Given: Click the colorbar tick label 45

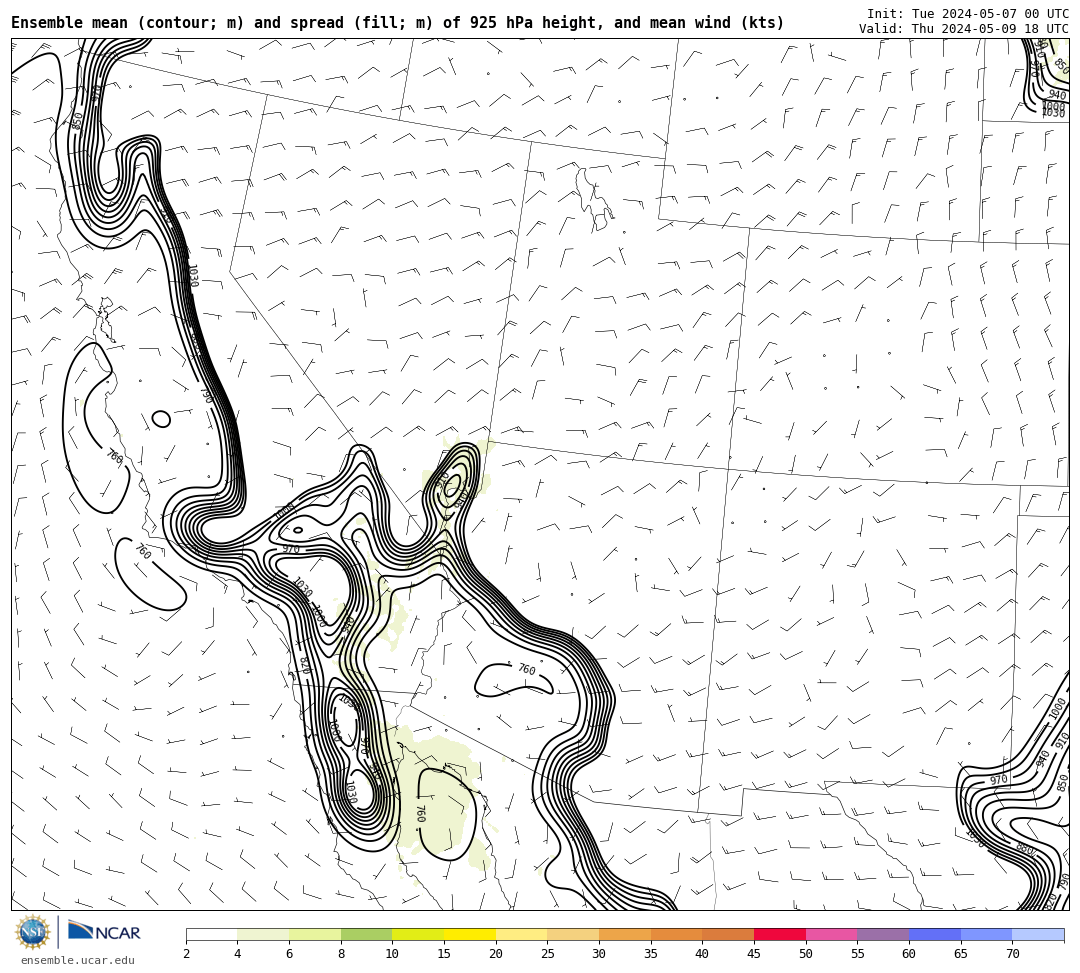Looking at the screenshot, I should tap(754, 954).
